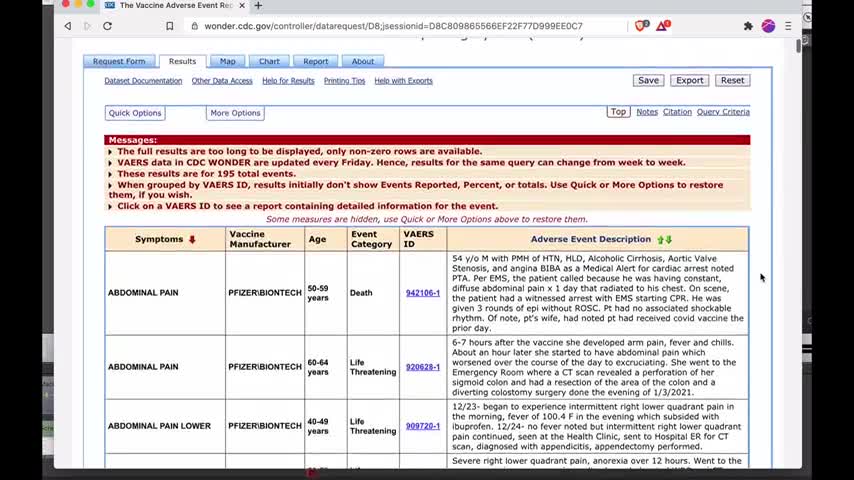This screenshot has height=480, width=854.
Task: Click the address bar URL
Action: tap(393, 26)
